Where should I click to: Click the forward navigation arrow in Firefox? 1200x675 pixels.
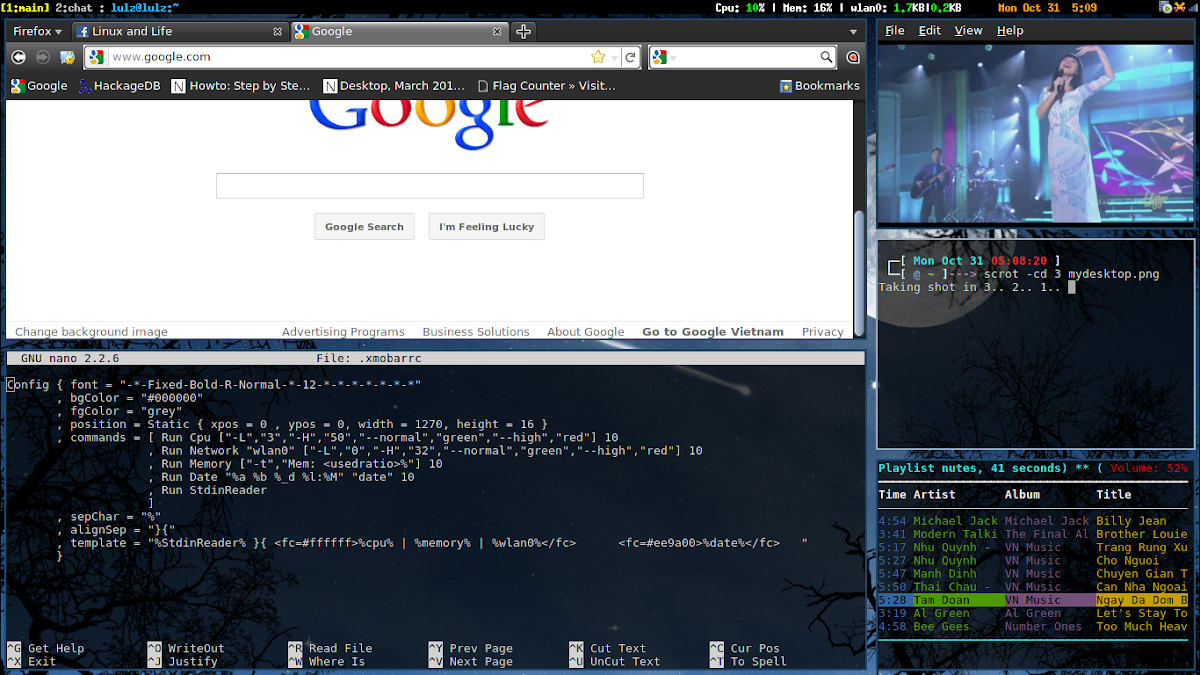(x=43, y=57)
